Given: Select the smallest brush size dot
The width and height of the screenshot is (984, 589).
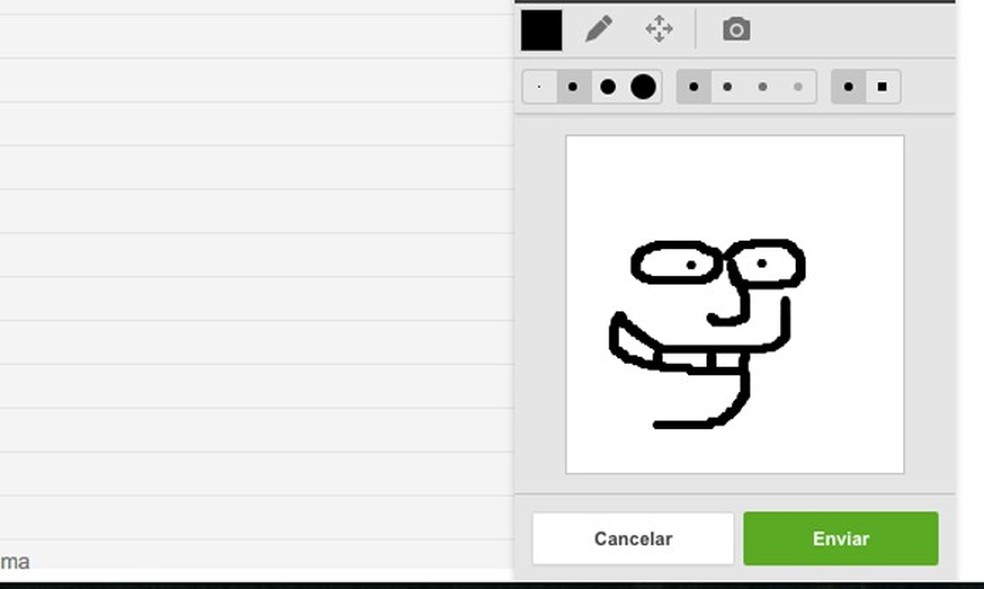Looking at the screenshot, I should [538, 87].
